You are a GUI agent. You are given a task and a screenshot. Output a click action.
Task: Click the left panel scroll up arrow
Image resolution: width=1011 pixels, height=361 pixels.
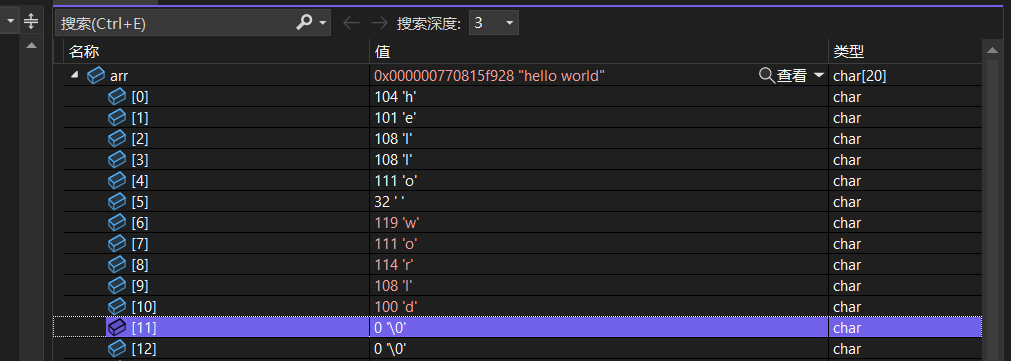pos(31,46)
